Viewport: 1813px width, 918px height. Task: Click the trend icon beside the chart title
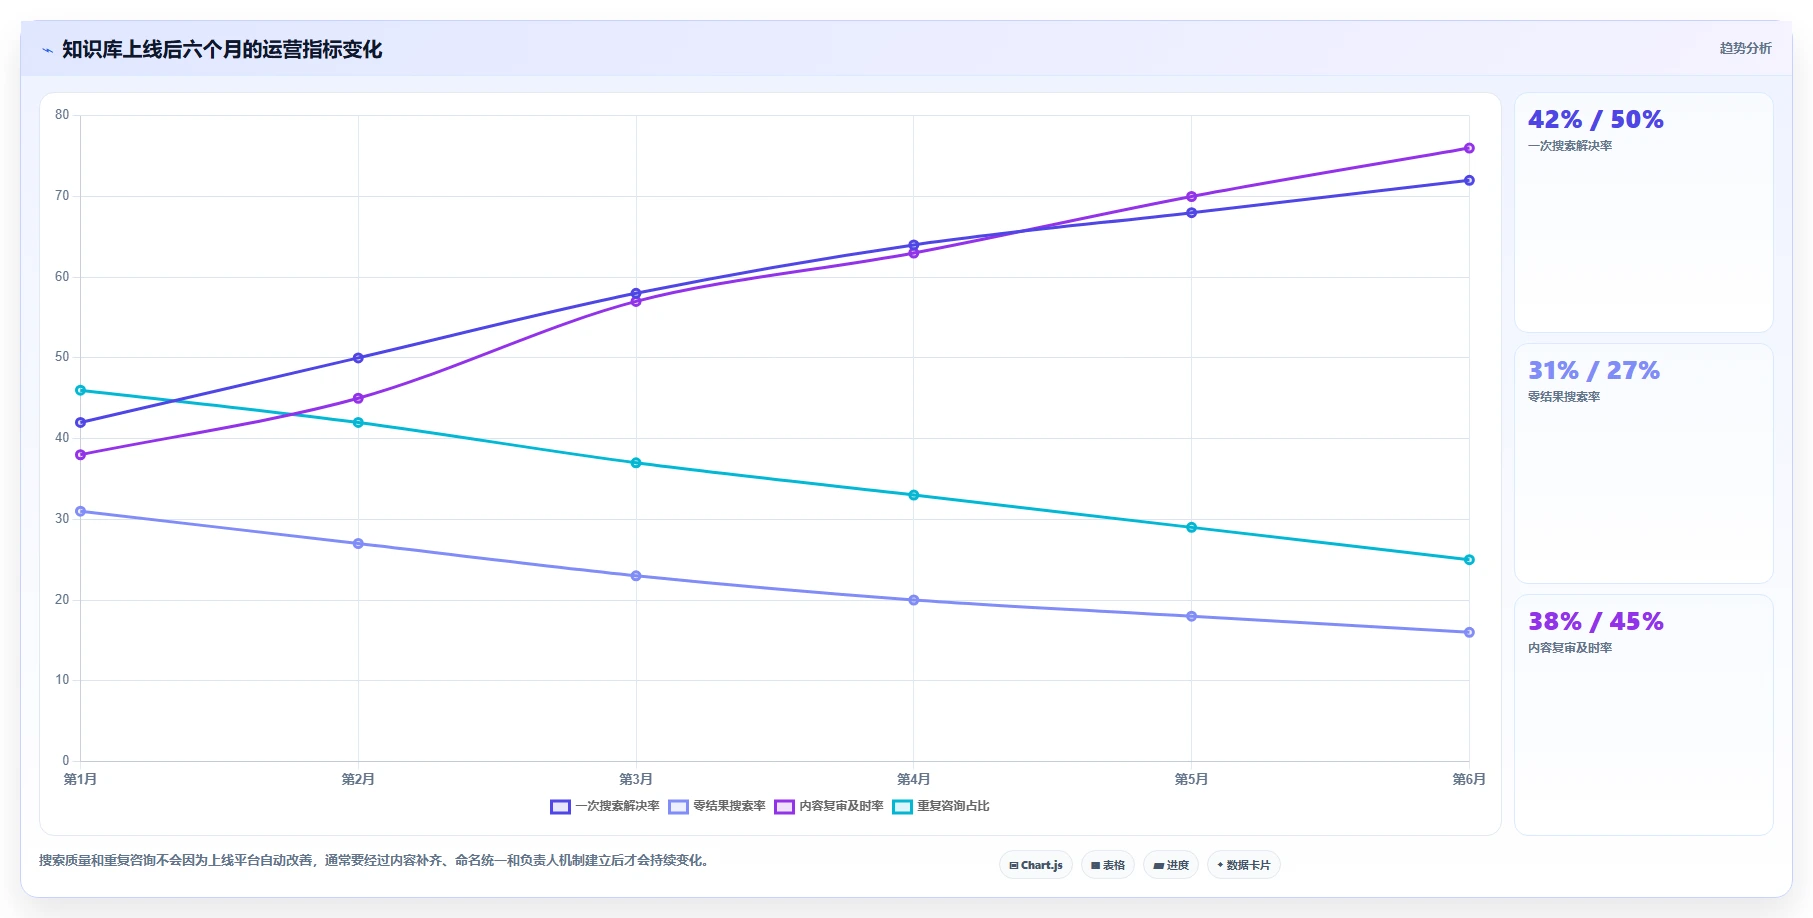tap(47, 50)
